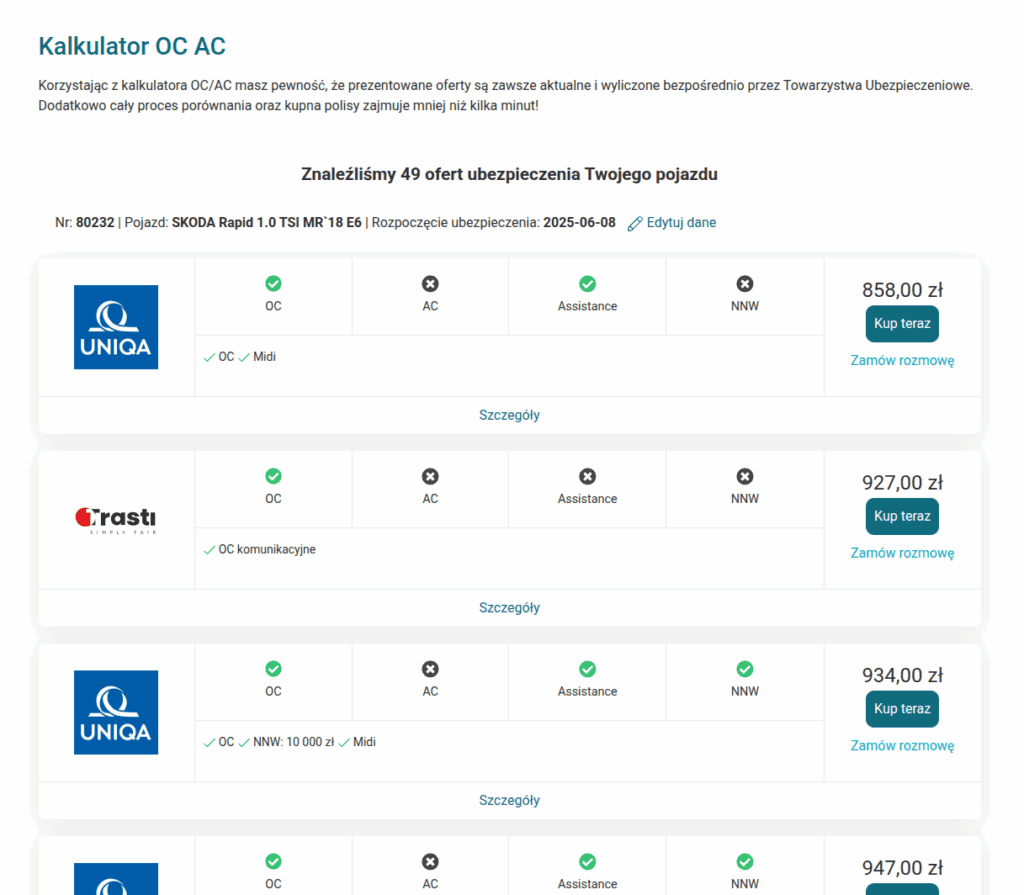This screenshot has width=1024, height=895.
Task: Click the Assistance cross icon in the Trasti offer
Action: [x=587, y=476]
